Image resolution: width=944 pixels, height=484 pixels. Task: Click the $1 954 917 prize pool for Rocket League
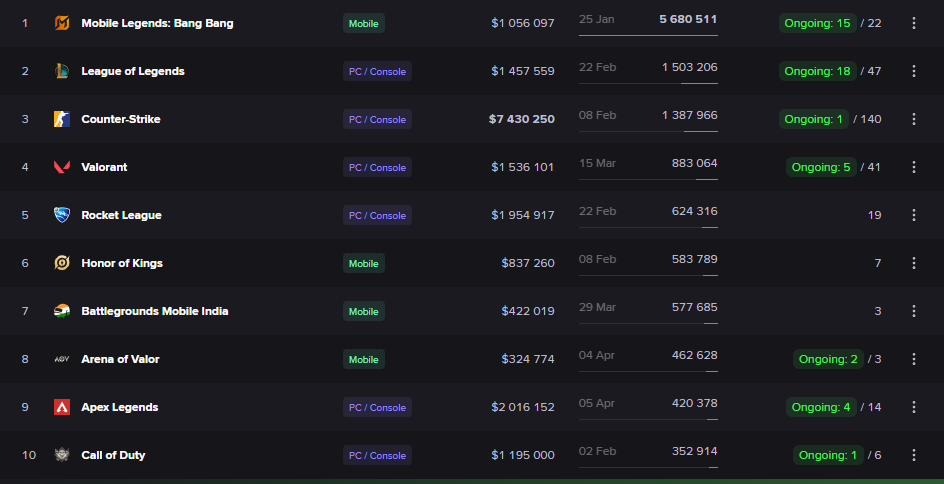(523, 215)
